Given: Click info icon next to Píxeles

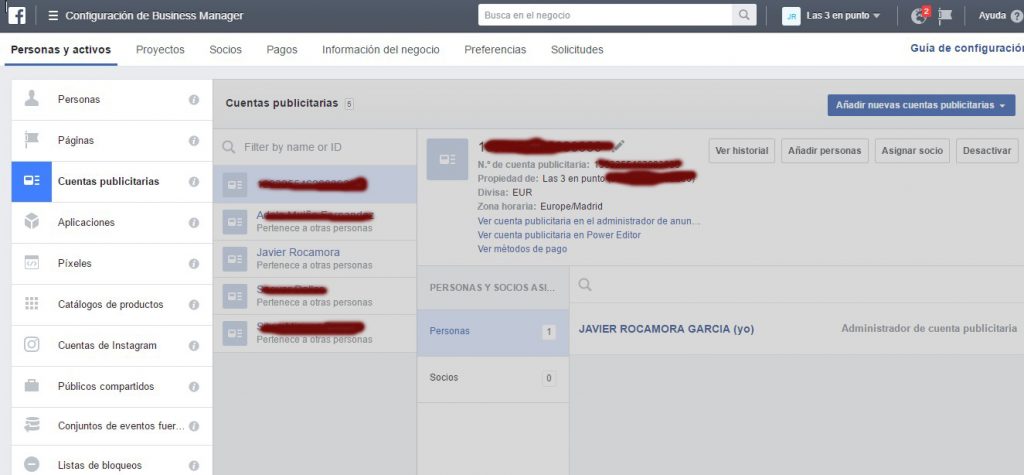Looking at the screenshot, I should pos(194,264).
